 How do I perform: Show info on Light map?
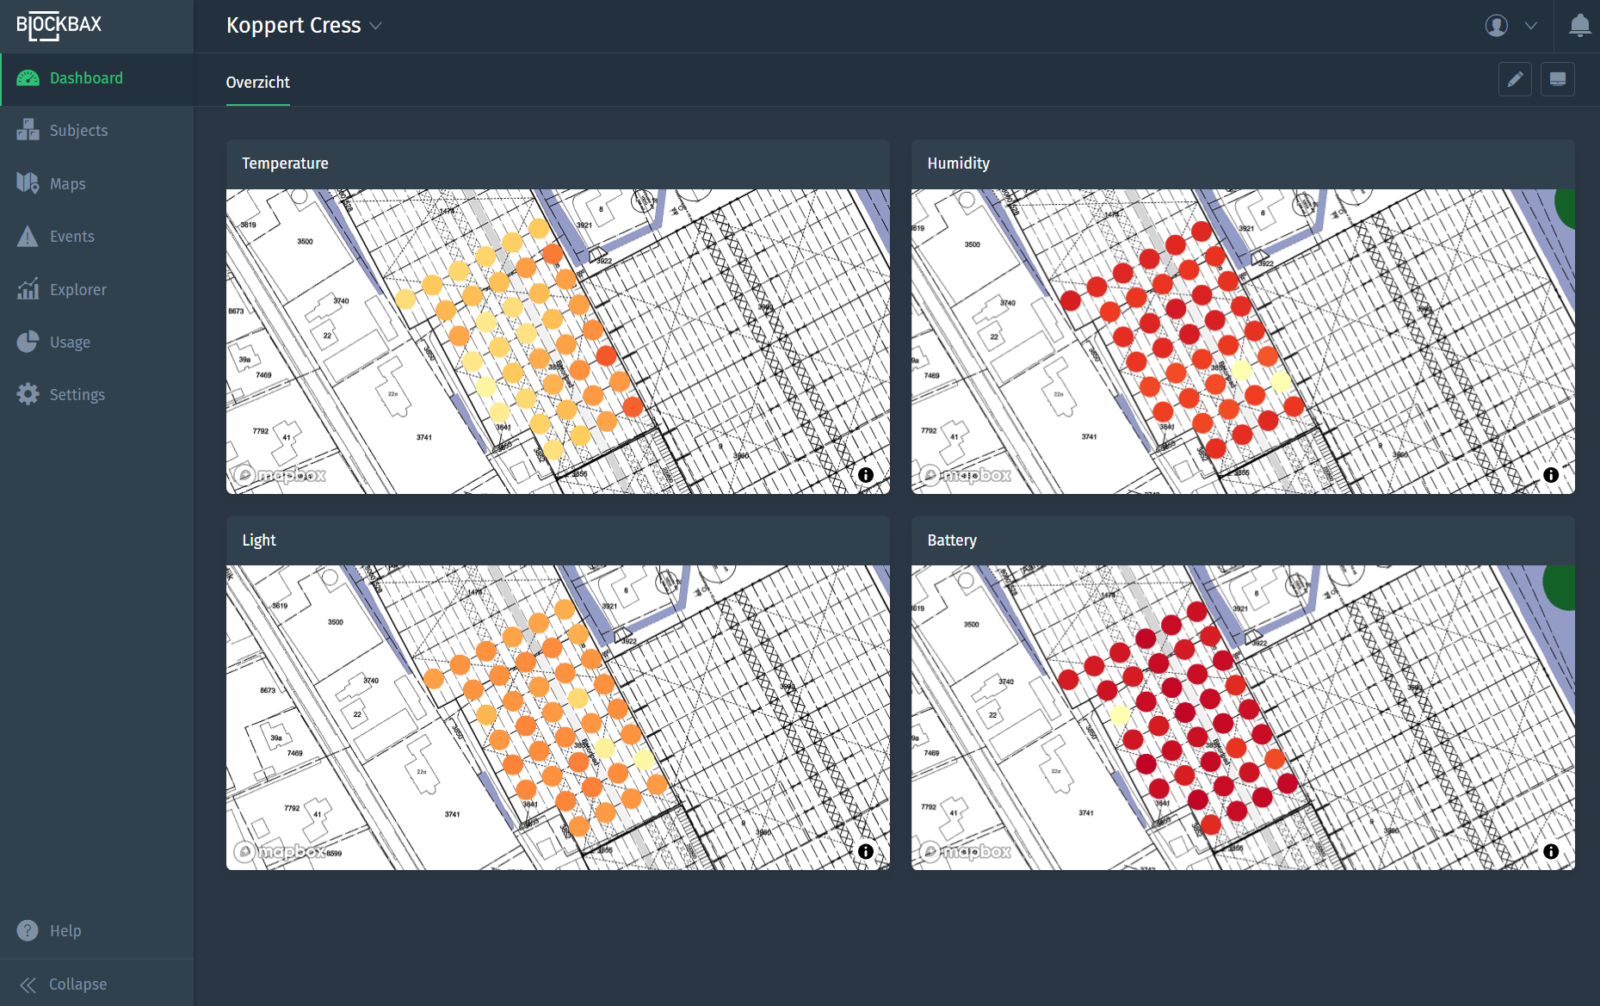865,852
